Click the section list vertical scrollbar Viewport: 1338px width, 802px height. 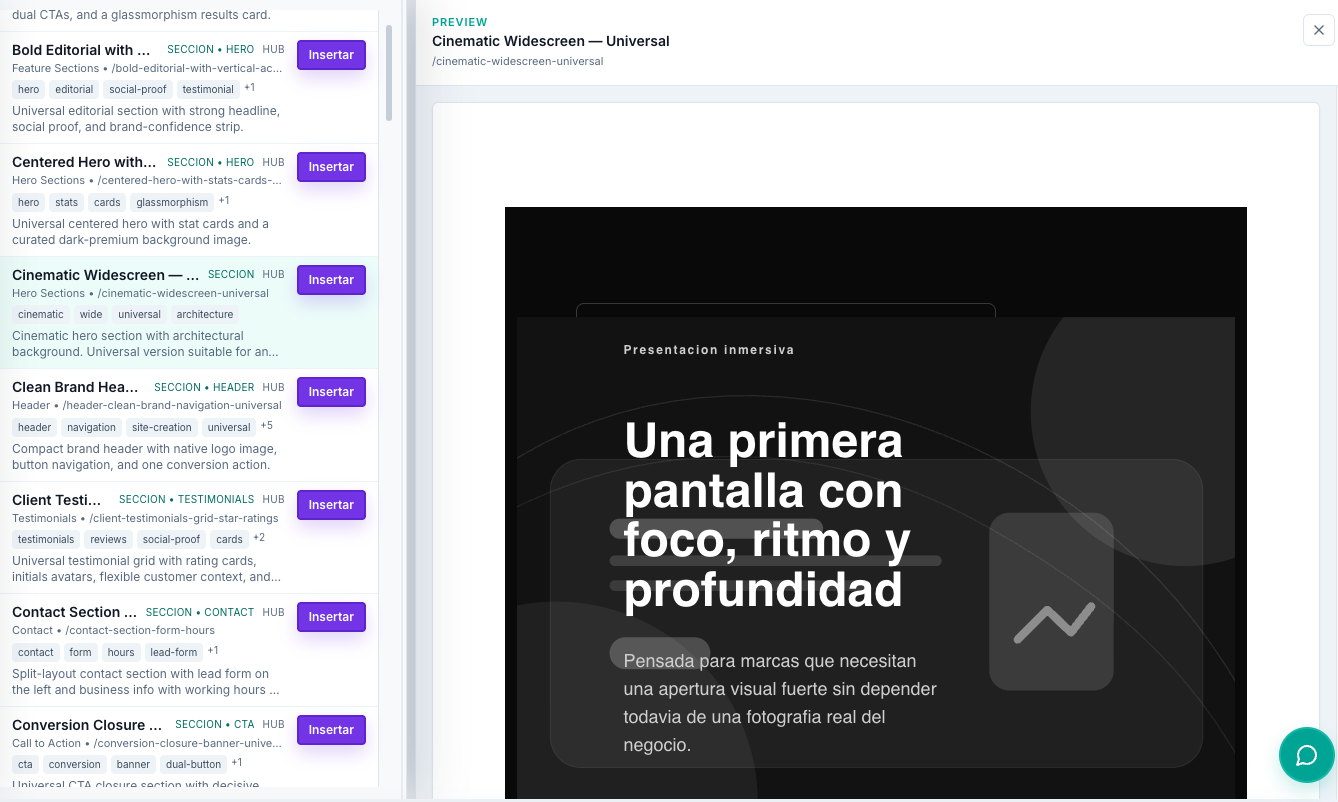pyautogui.click(x=389, y=73)
